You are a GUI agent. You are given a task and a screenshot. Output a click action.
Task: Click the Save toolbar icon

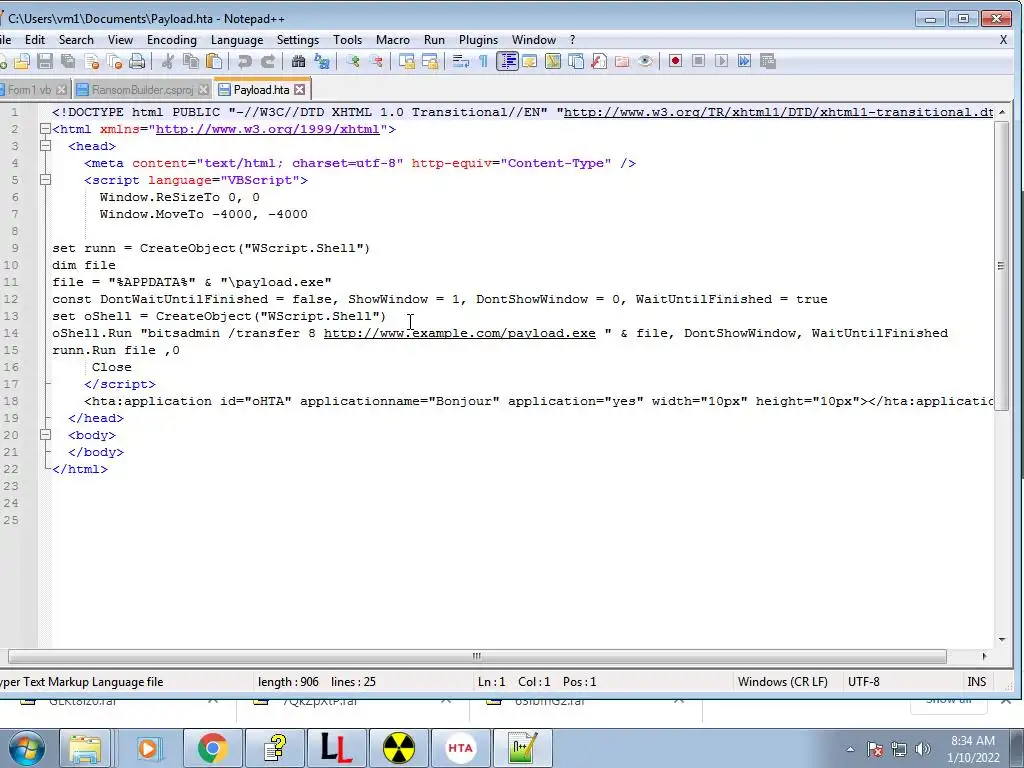coord(44,61)
